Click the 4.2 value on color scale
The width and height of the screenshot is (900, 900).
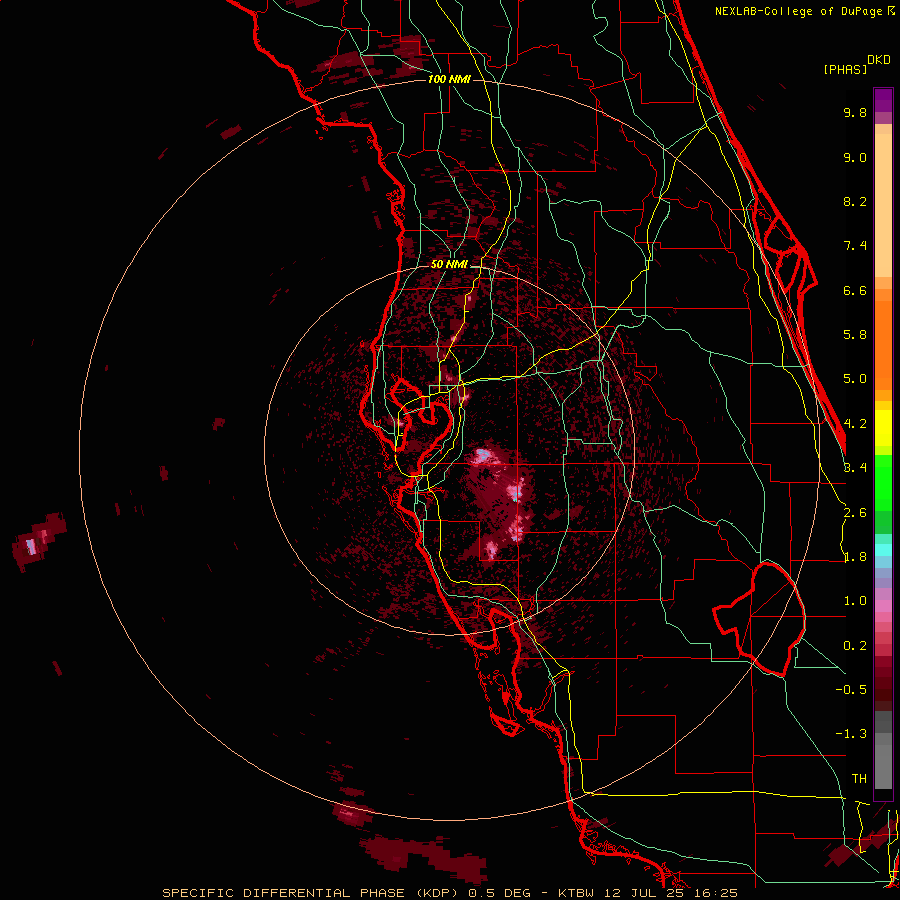[855, 424]
